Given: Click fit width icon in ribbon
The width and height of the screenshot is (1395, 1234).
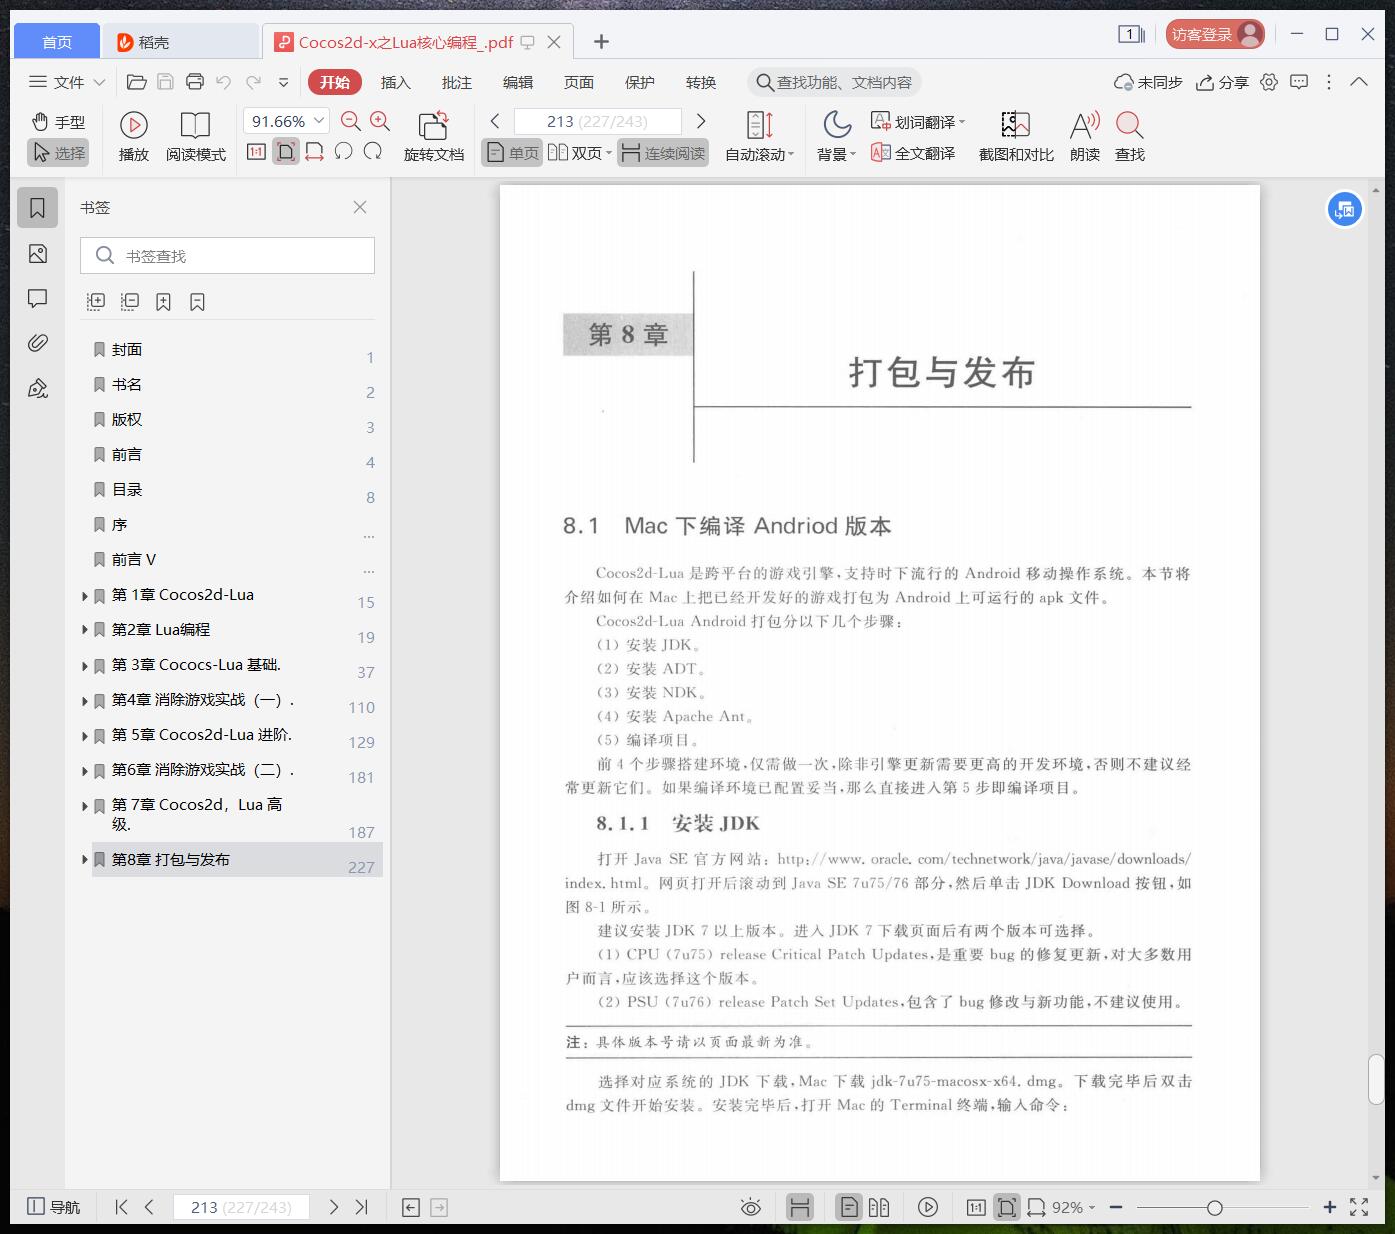Looking at the screenshot, I should (314, 152).
